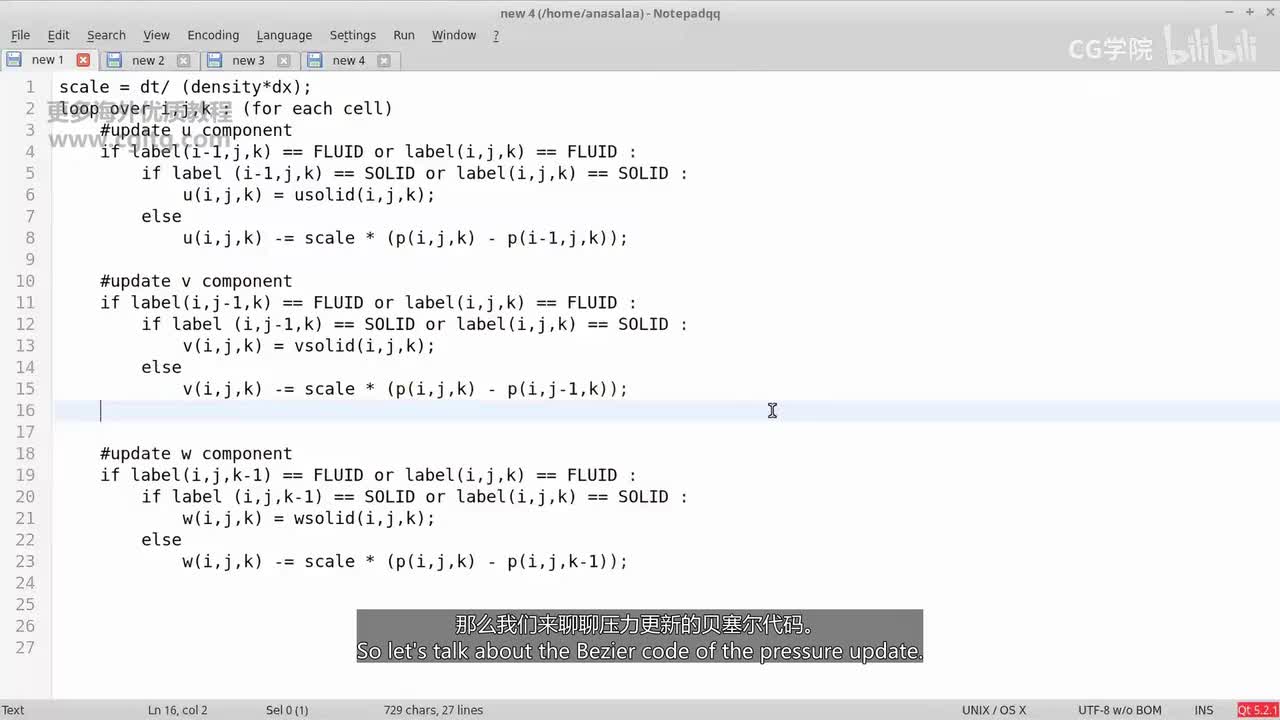Switch to the new 2 tab
The image size is (1280, 720).
click(148, 60)
